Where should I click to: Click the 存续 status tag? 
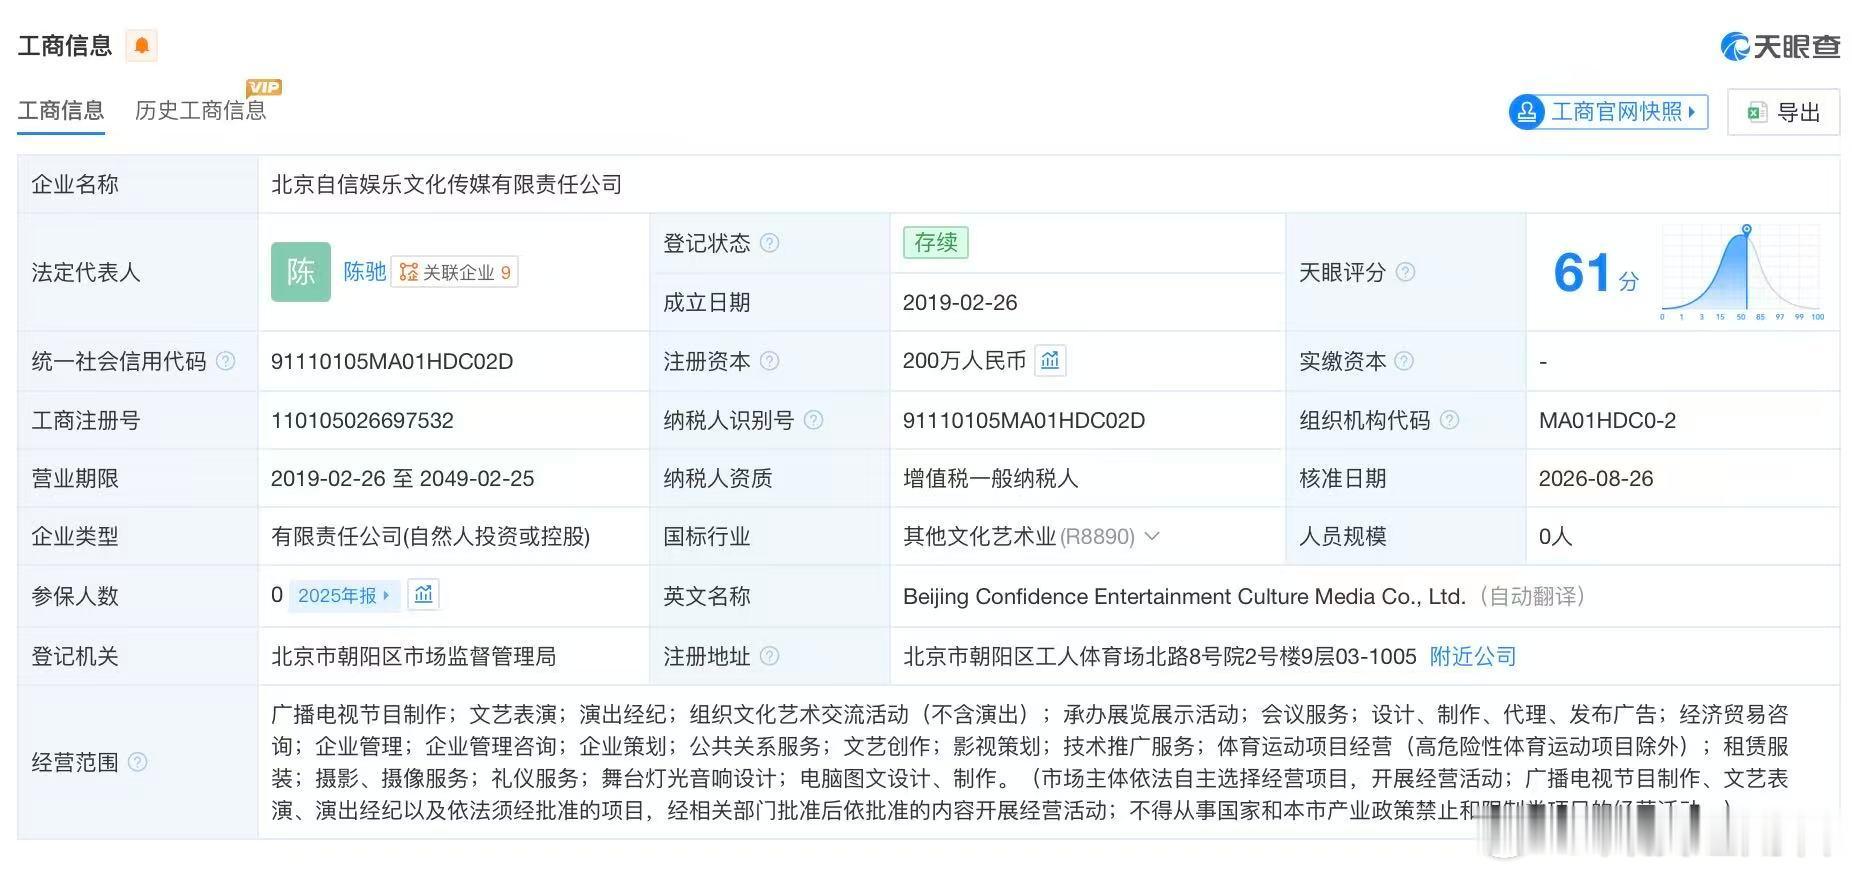point(936,243)
